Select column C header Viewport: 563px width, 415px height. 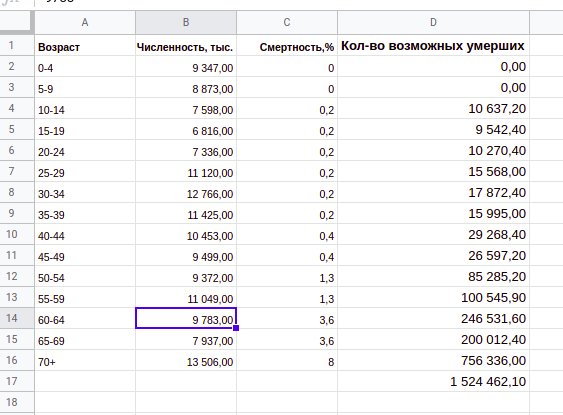[287, 22]
